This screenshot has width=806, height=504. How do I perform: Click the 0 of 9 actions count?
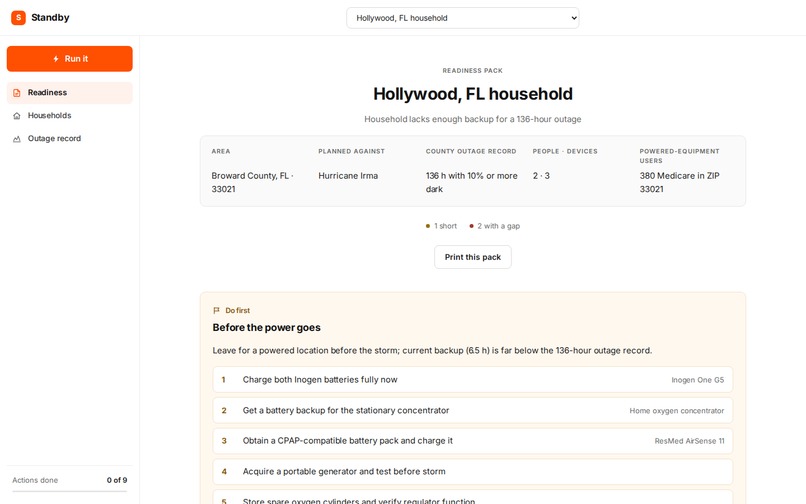[x=117, y=480]
